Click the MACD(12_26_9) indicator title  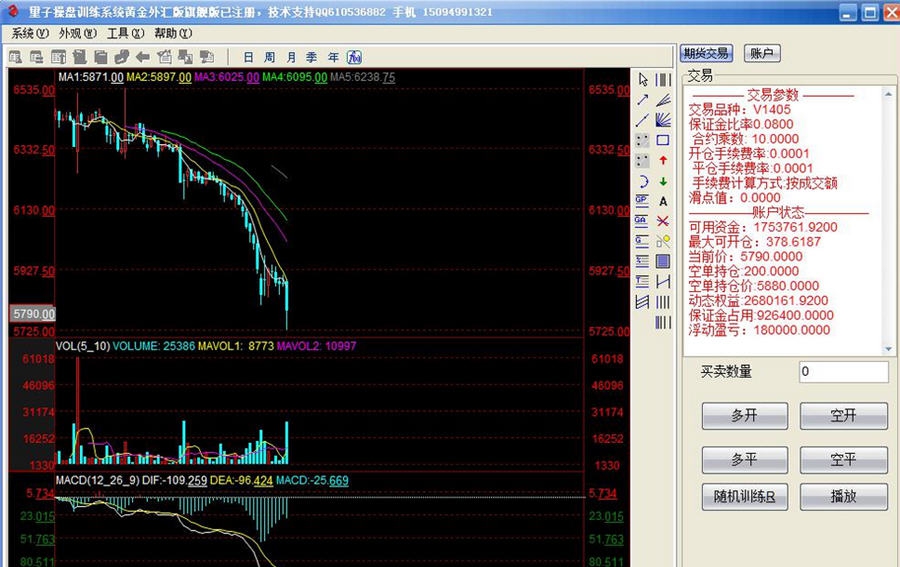[x=97, y=480]
